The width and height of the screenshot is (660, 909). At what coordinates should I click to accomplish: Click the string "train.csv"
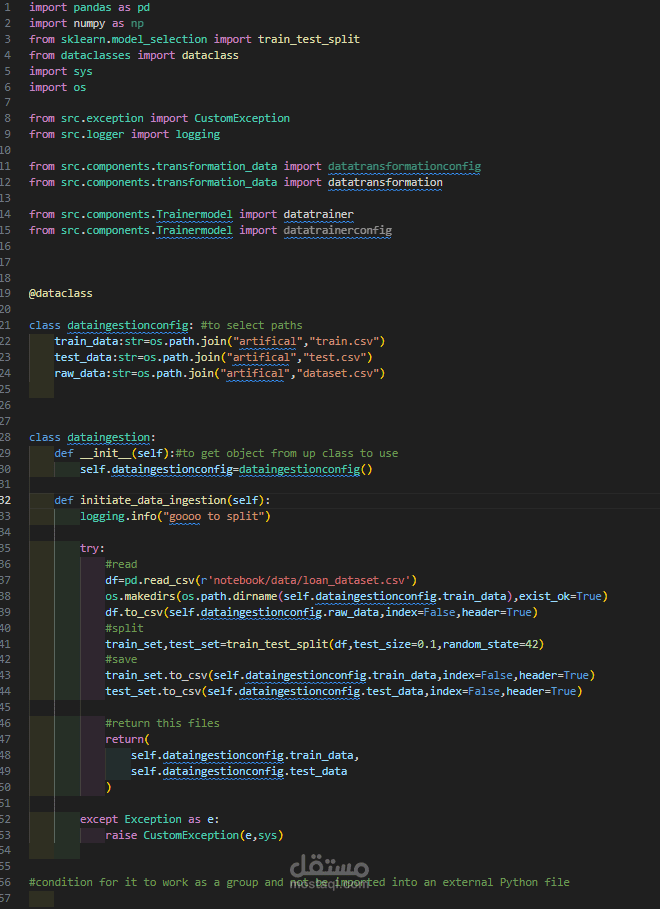point(344,341)
